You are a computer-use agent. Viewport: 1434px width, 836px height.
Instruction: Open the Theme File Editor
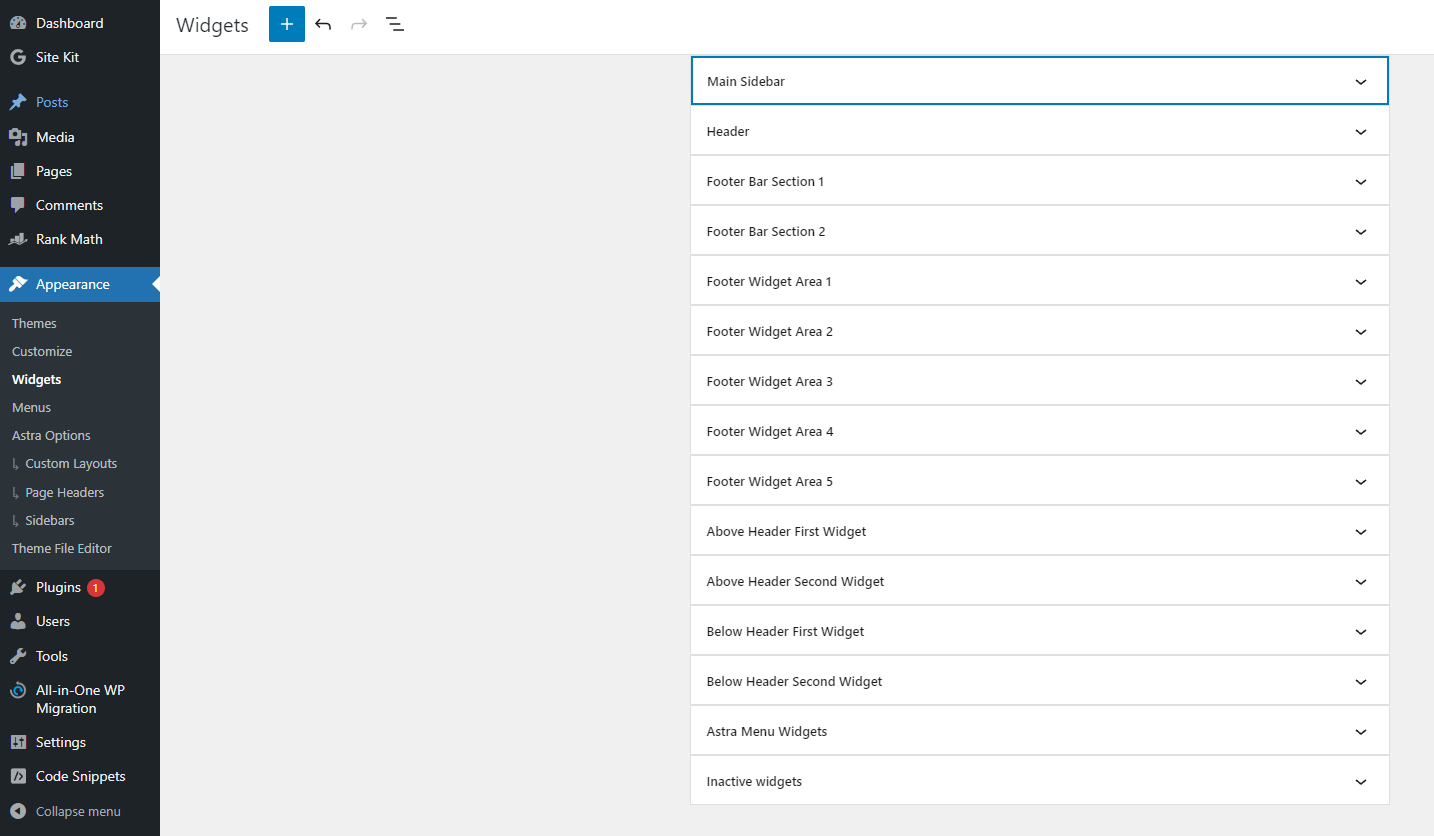pos(61,548)
